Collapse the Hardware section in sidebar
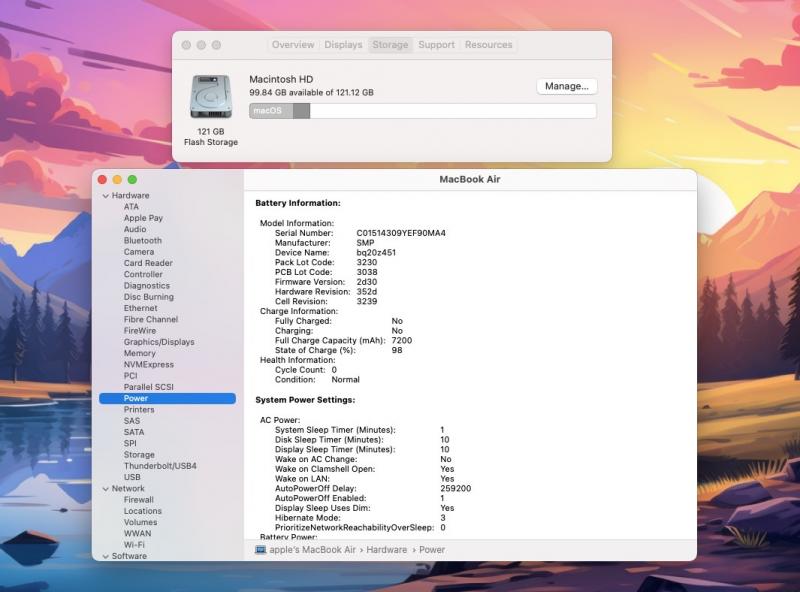 [x=105, y=196]
